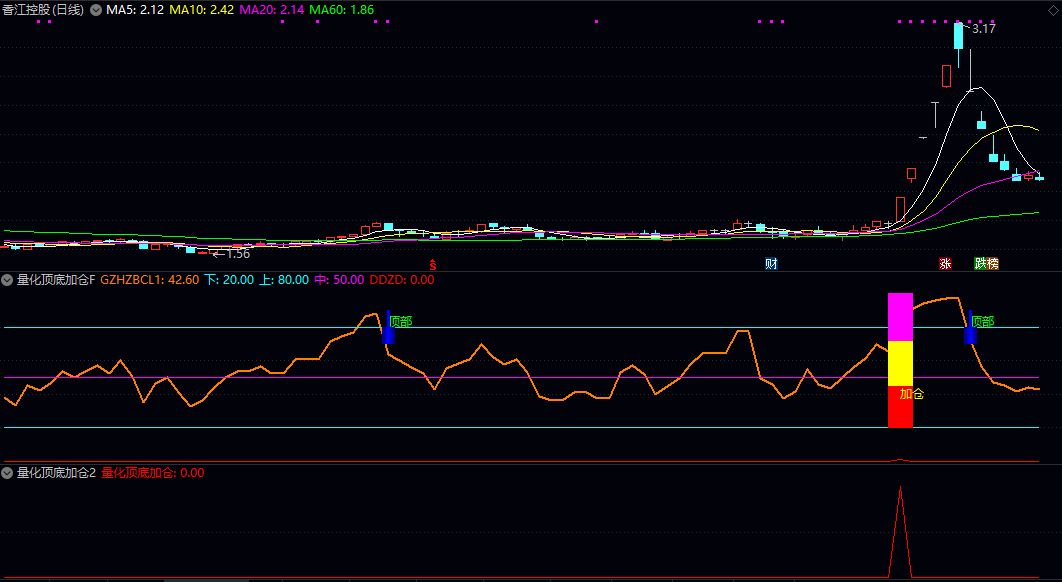Image resolution: width=1062 pixels, height=582 pixels.
Task: Select the MA60 moving average label
Action: coord(341,9)
